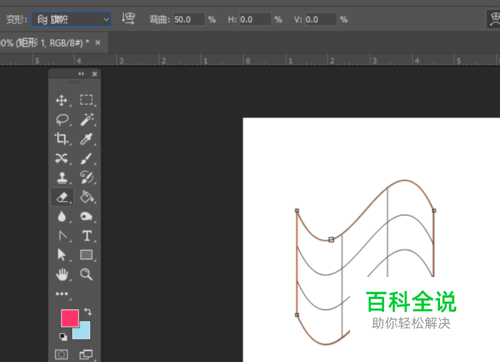Click the top-left warp corner handle
The width and height of the screenshot is (500, 362).
point(297,211)
